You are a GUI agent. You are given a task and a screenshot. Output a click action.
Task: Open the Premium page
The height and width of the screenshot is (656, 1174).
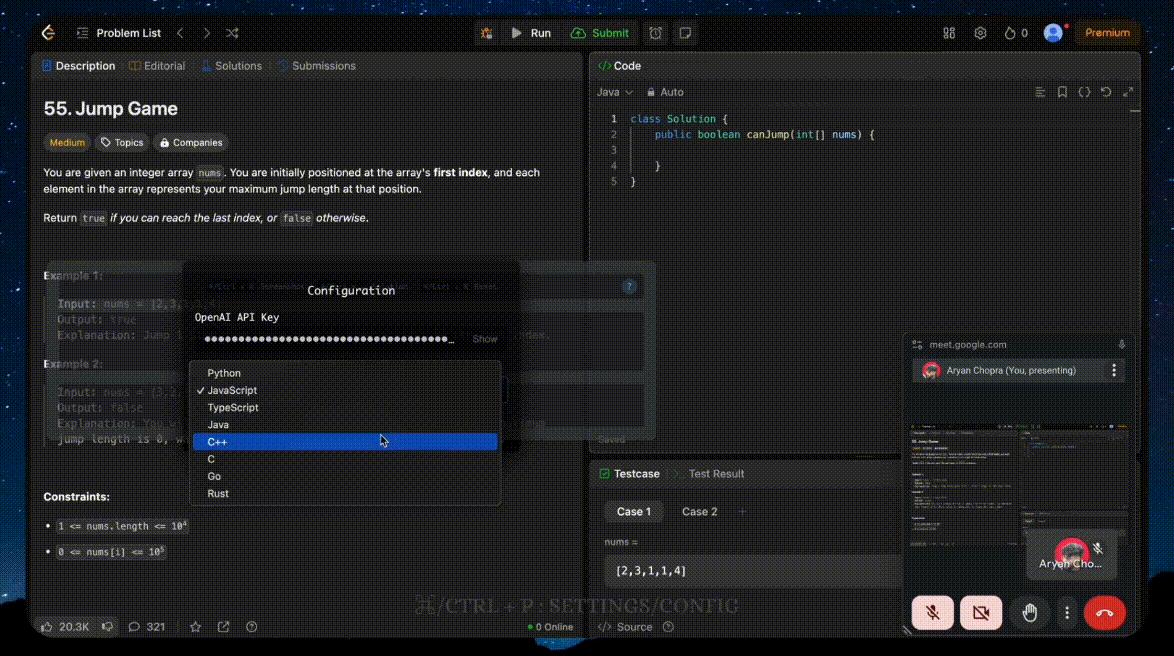pyautogui.click(x=1107, y=33)
